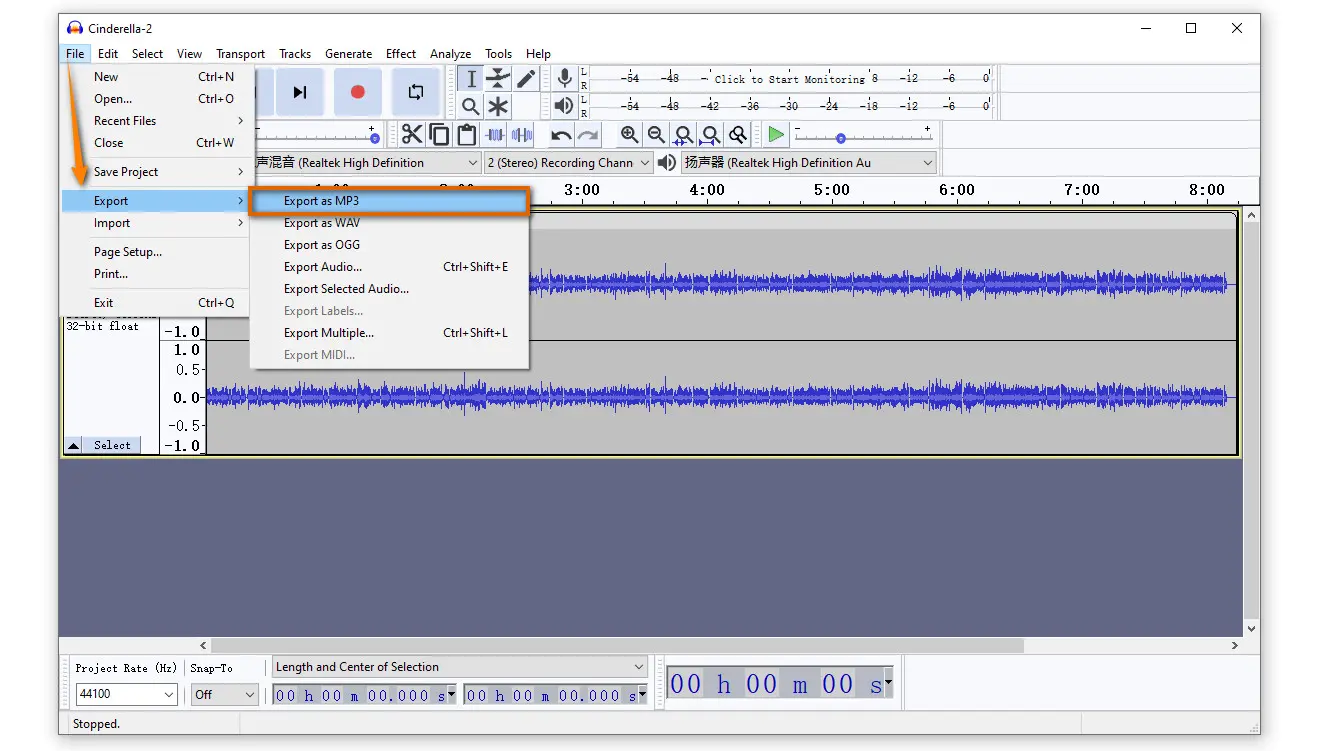Choose Export Audio... in the submenu
Image resolution: width=1318 pixels, height=751 pixels.
389,267
